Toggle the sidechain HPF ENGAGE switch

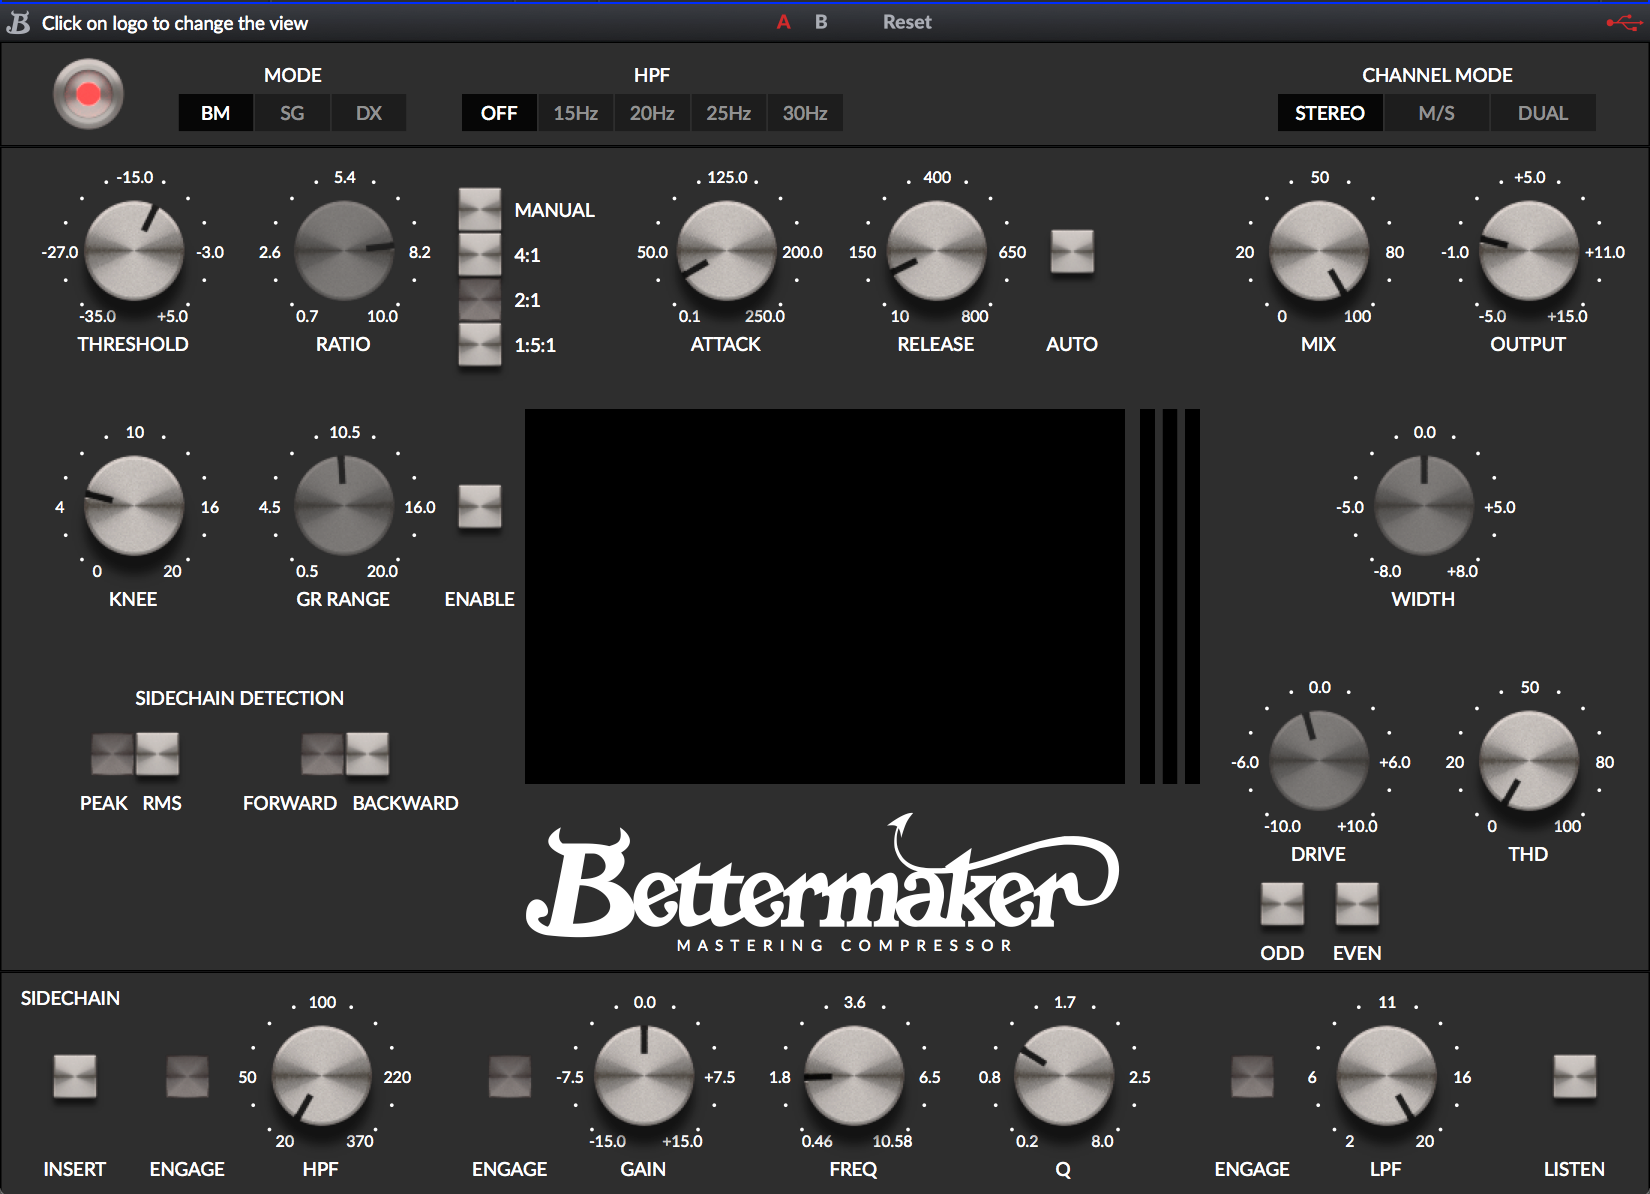point(187,1076)
